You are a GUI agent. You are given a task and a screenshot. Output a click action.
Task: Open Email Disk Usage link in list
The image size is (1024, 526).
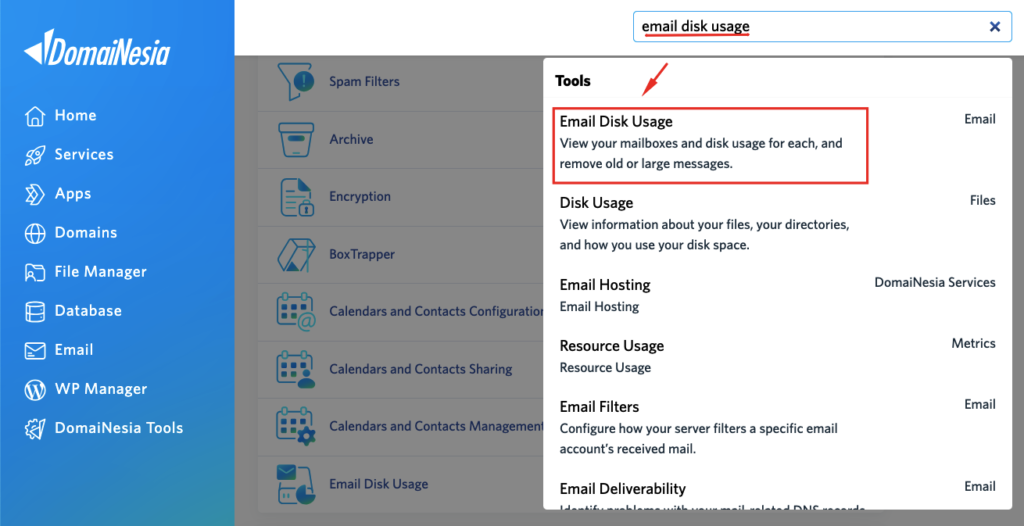379,484
